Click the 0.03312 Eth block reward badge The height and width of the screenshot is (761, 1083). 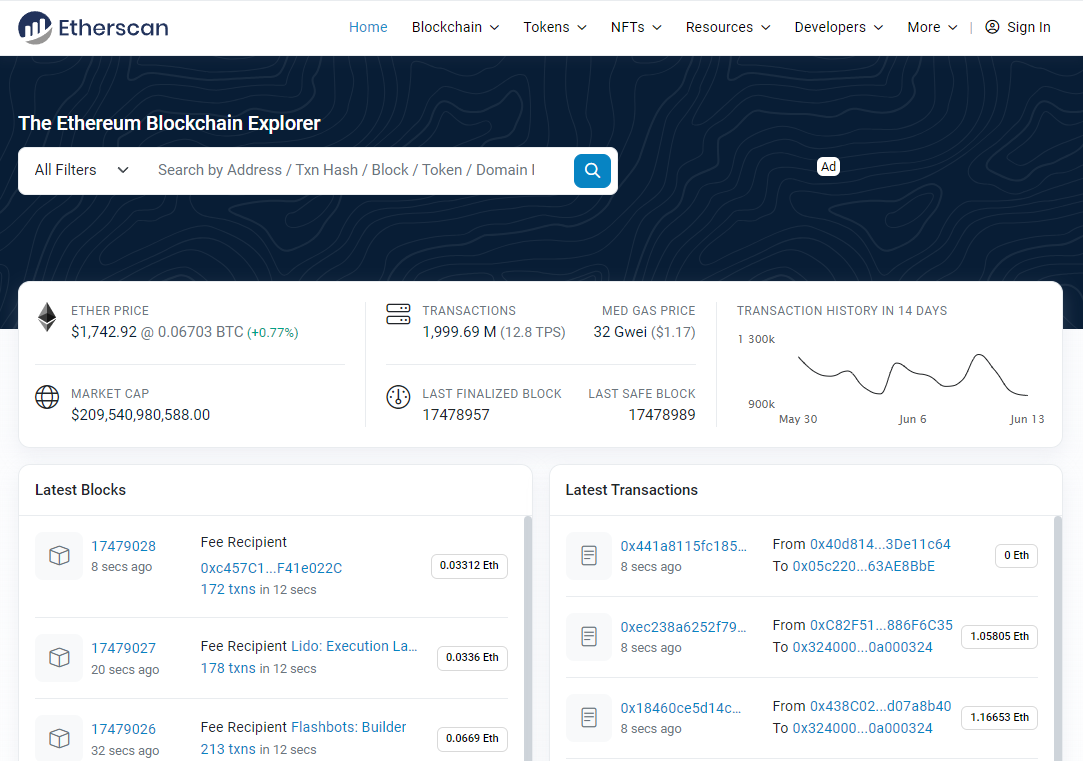pos(469,566)
